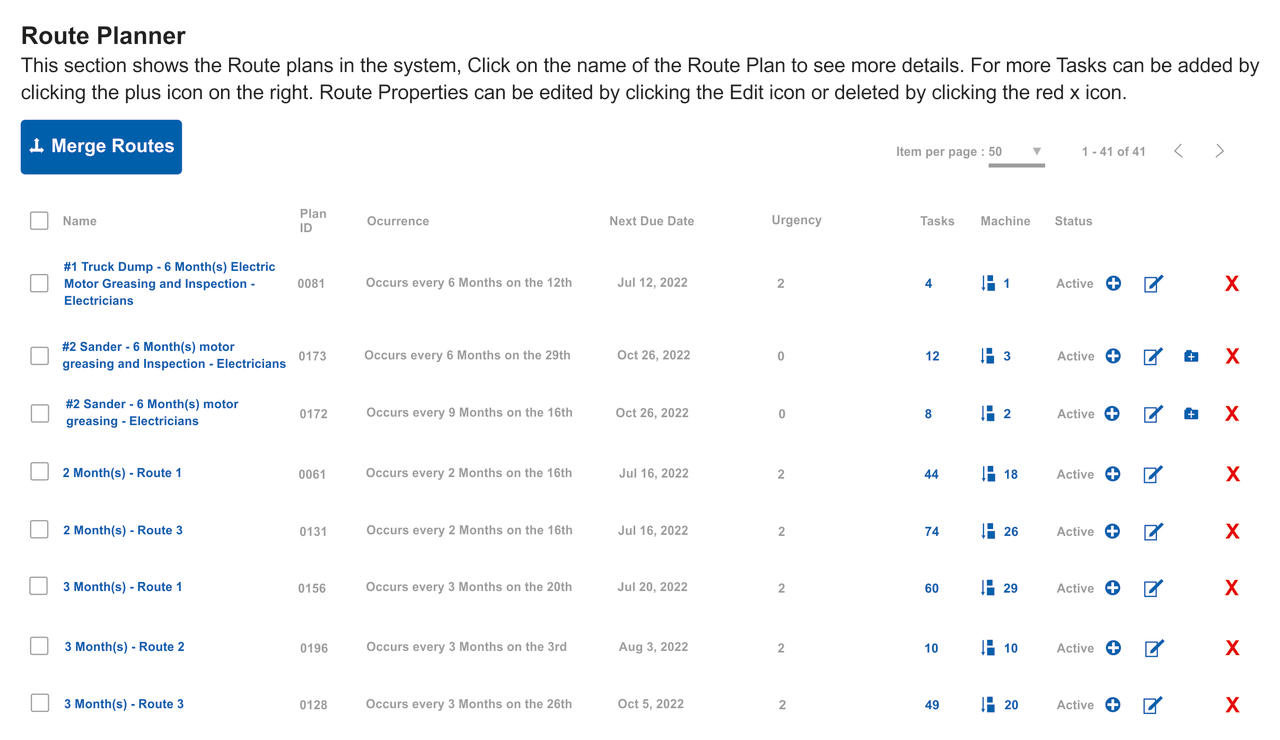Click the Ocurrence column header
Screen dimensions: 1280x740
(398, 221)
